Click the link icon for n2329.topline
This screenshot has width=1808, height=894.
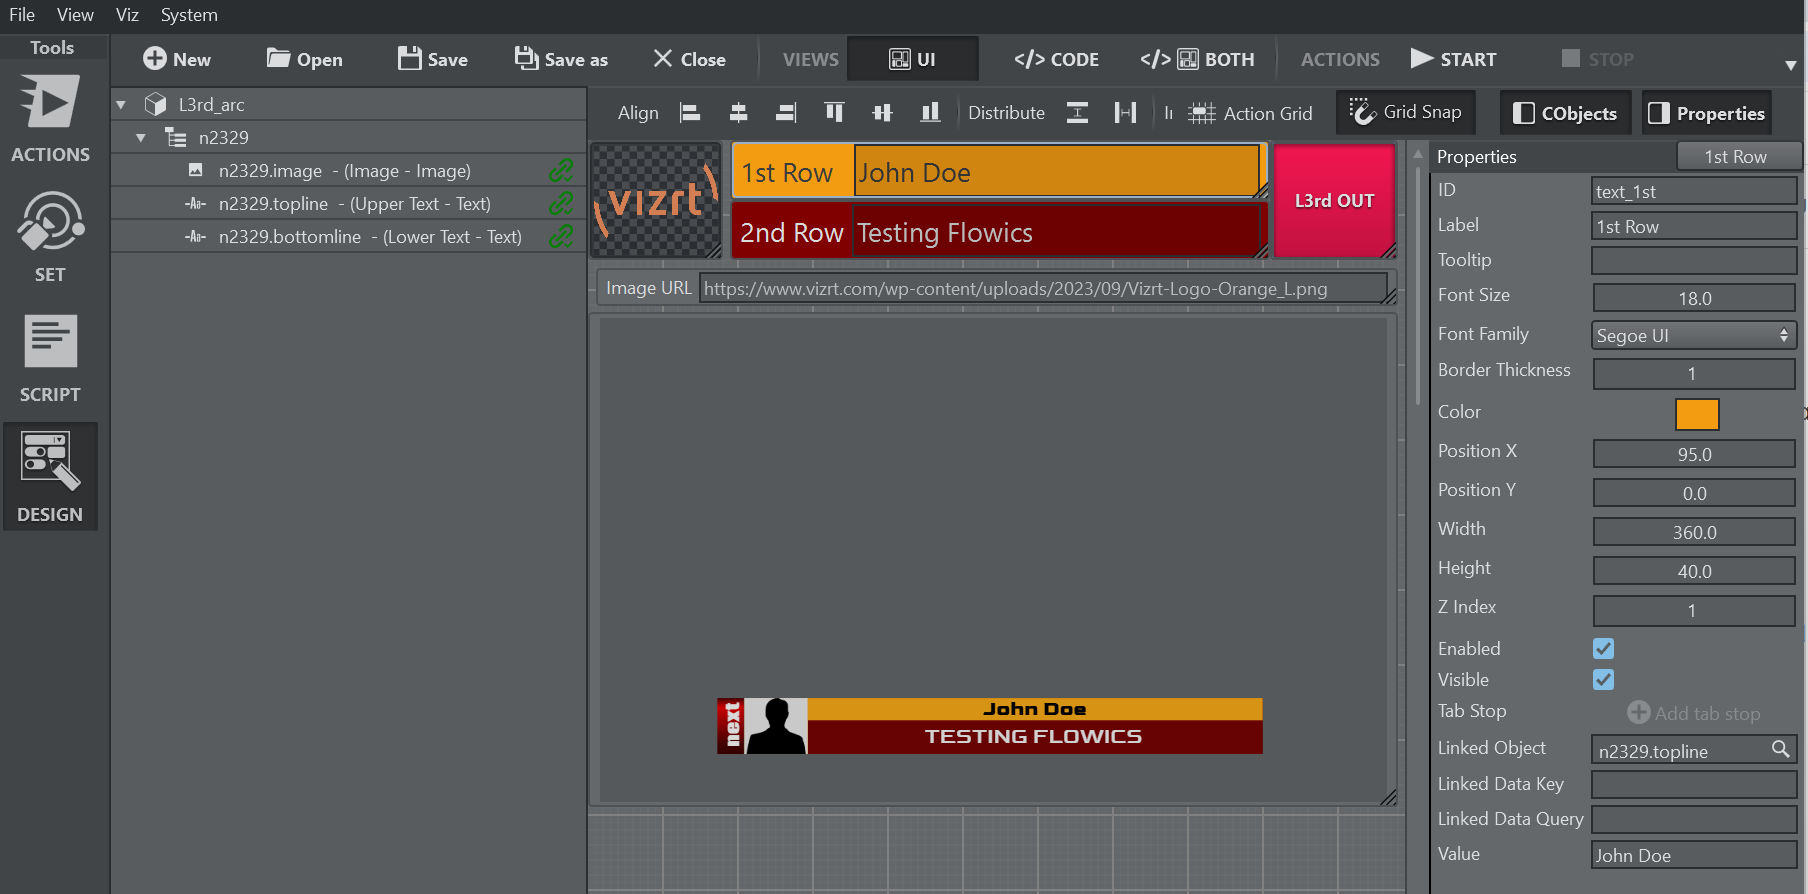pyautogui.click(x=561, y=204)
